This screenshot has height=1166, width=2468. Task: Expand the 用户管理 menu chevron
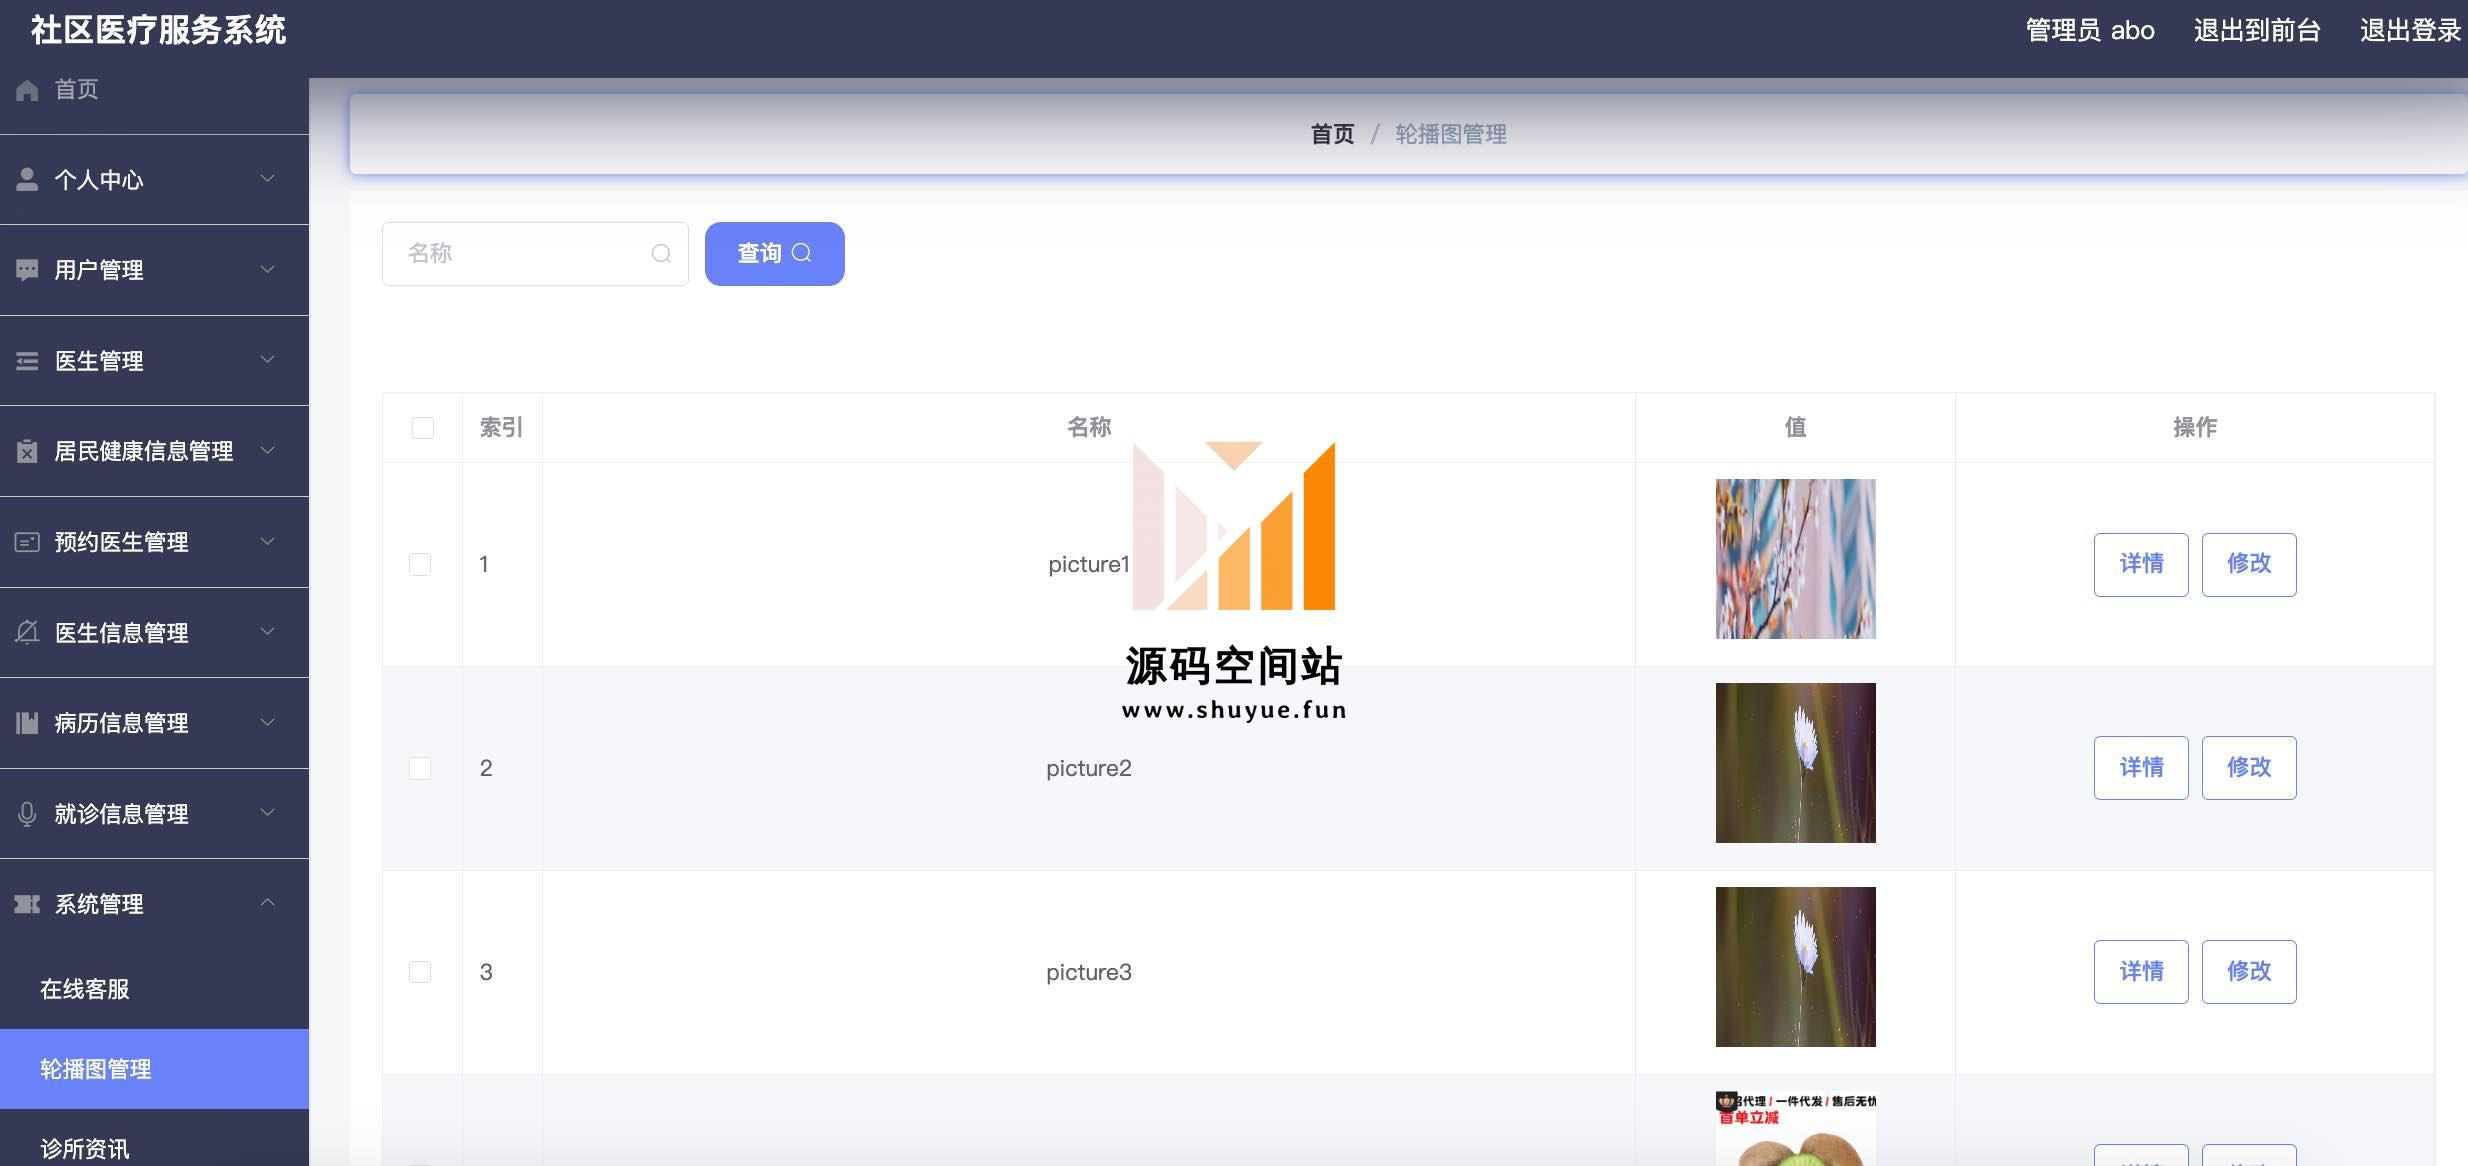[267, 270]
